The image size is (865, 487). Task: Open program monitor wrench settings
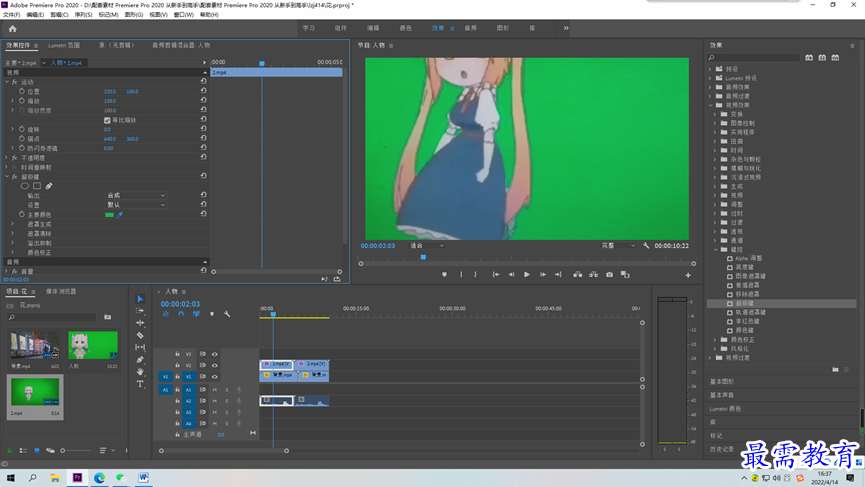click(646, 245)
